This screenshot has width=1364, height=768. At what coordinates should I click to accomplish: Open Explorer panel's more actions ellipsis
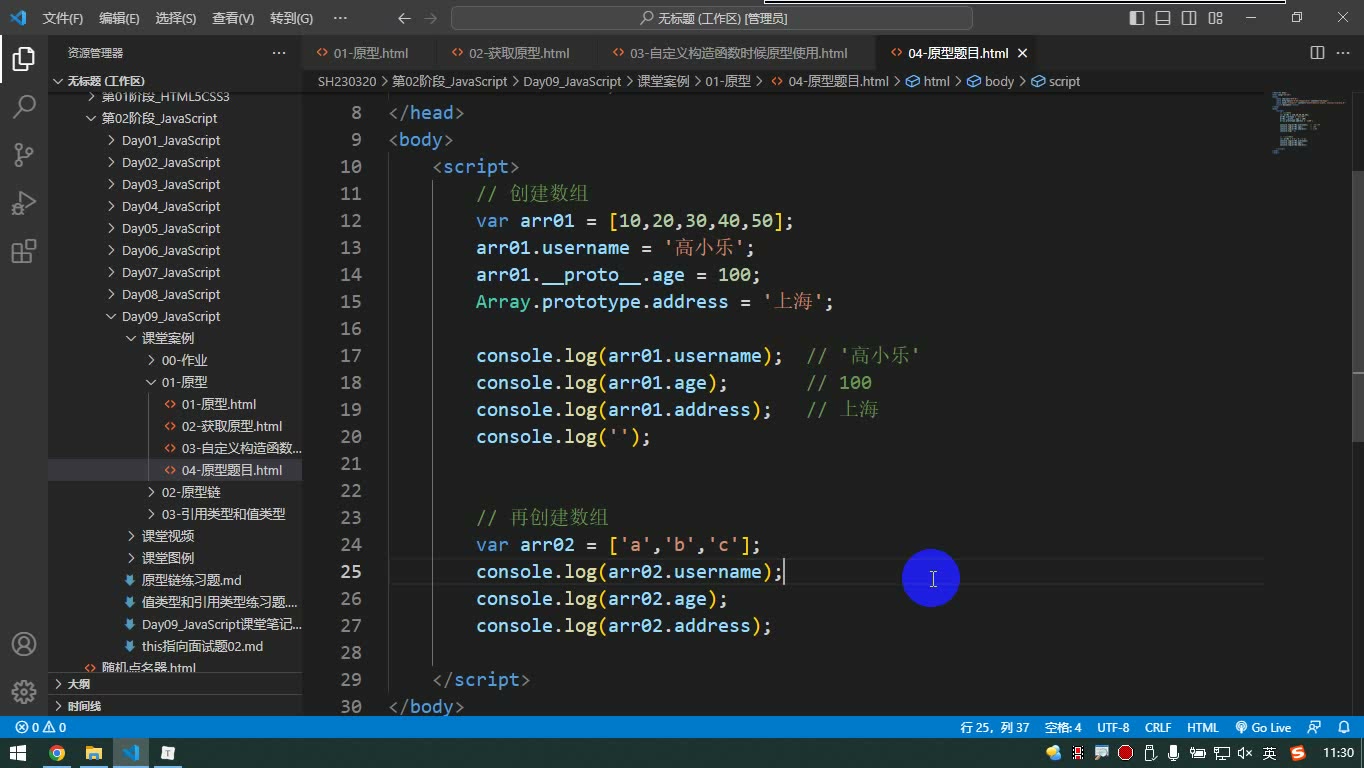[279, 53]
